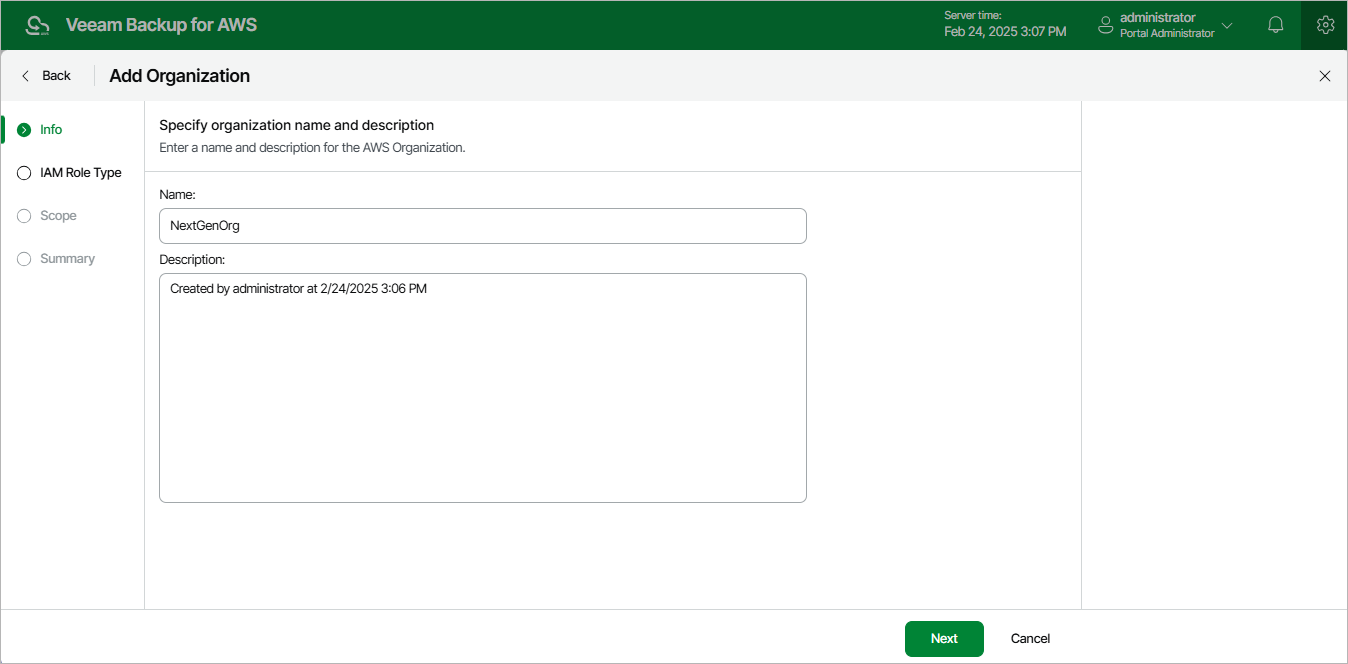This screenshot has height=664, width=1348.
Task: Click the back chevron arrow icon
Action: [x=24, y=75]
